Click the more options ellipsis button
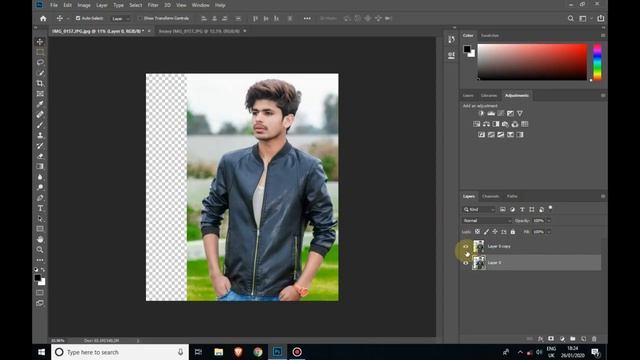640x360 pixels. point(307,18)
